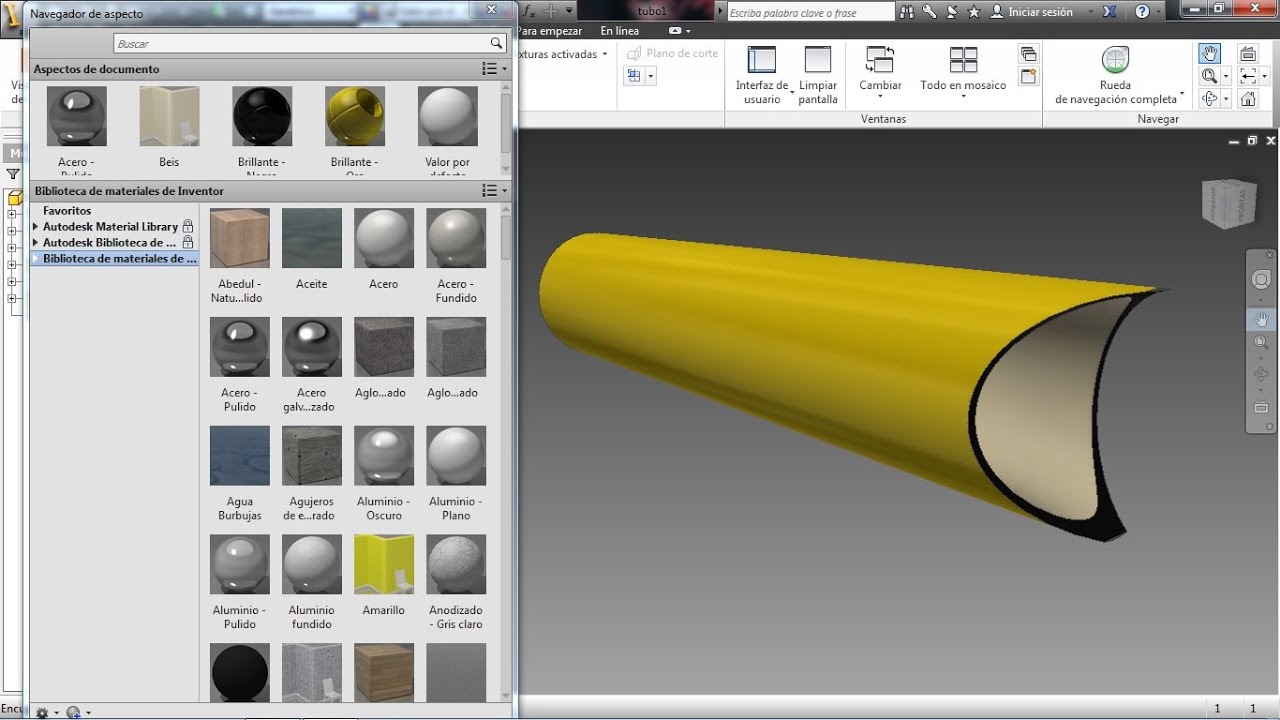Click the satellite dish icon in the title bar
1280x720 pixels.
pyautogui.click(x=952, y=12)
